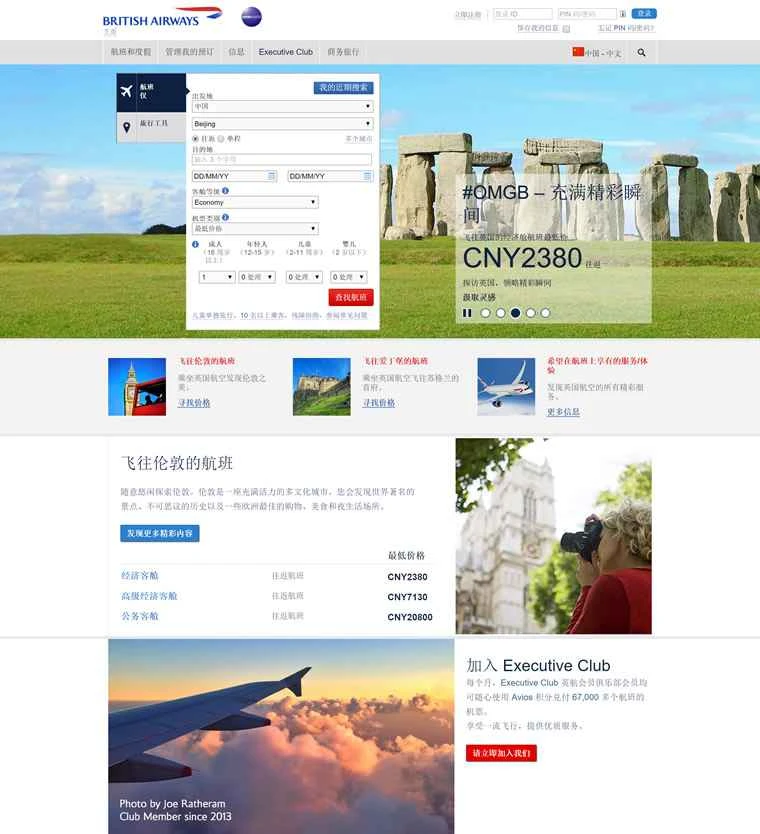The height and width of the screenshot is (834, 760).
Task: Expand the Beijing departure city dropdown
Action: point(282,124)
